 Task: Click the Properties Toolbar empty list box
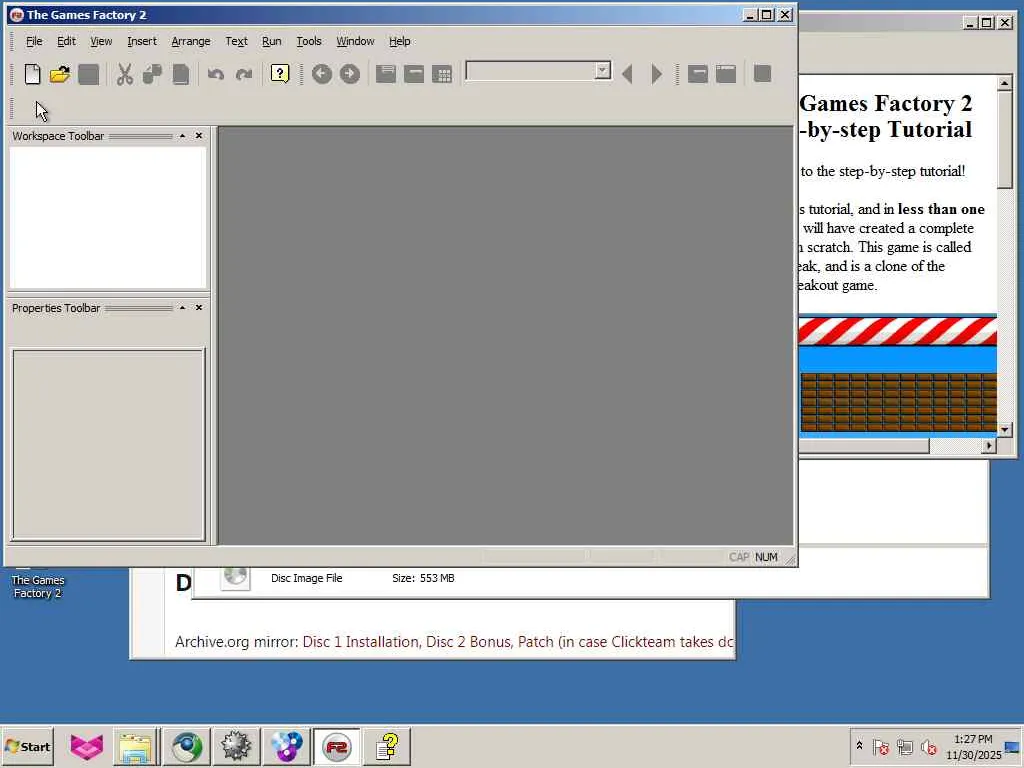108,445
